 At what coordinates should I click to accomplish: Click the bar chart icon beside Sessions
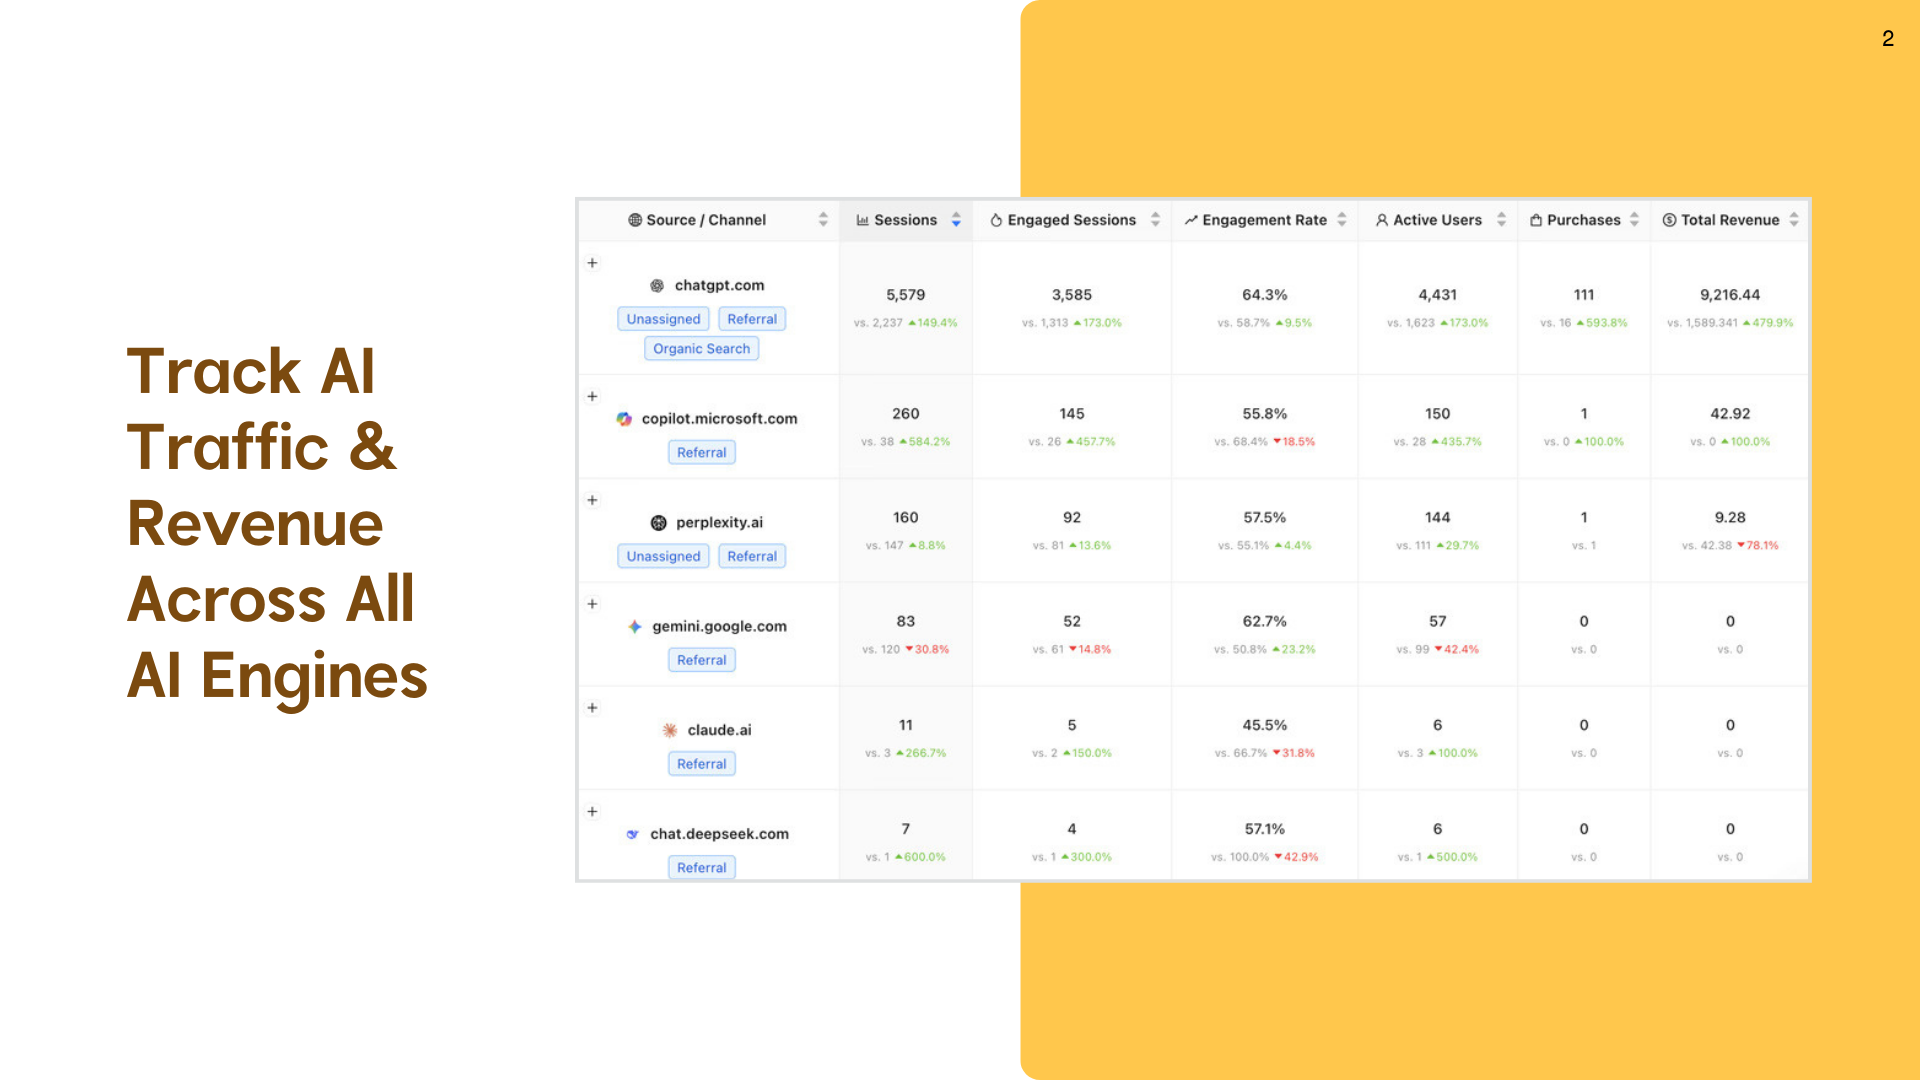pyautogui.click(x=863, y=220)
